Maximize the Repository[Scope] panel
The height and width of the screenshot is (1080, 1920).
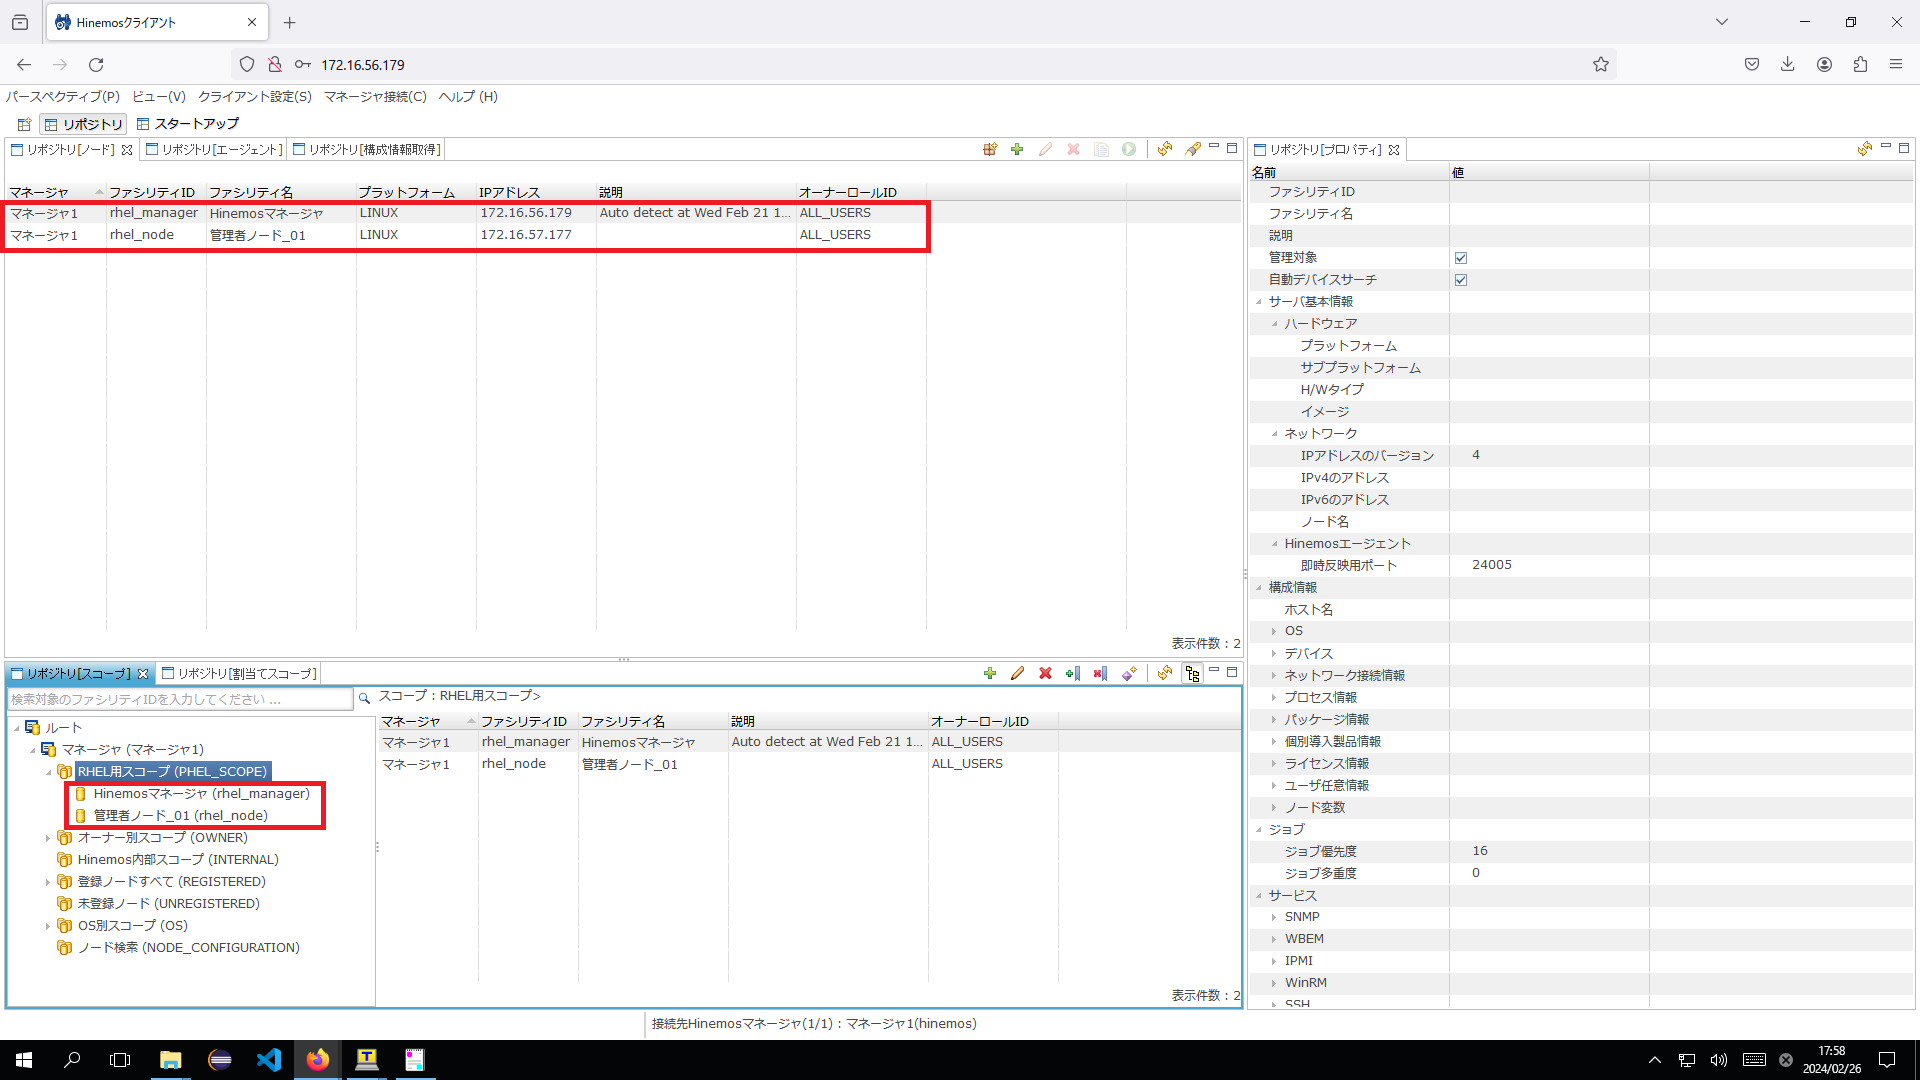(1232, 671)
